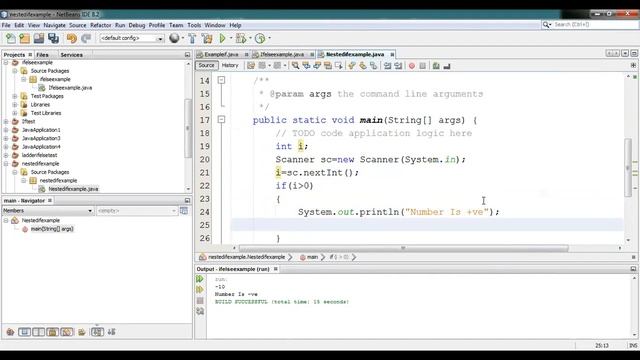This screenshot has width=640, height=360.
Task: Click the Stop Macro Recording icon
Action: click(423, 66)
